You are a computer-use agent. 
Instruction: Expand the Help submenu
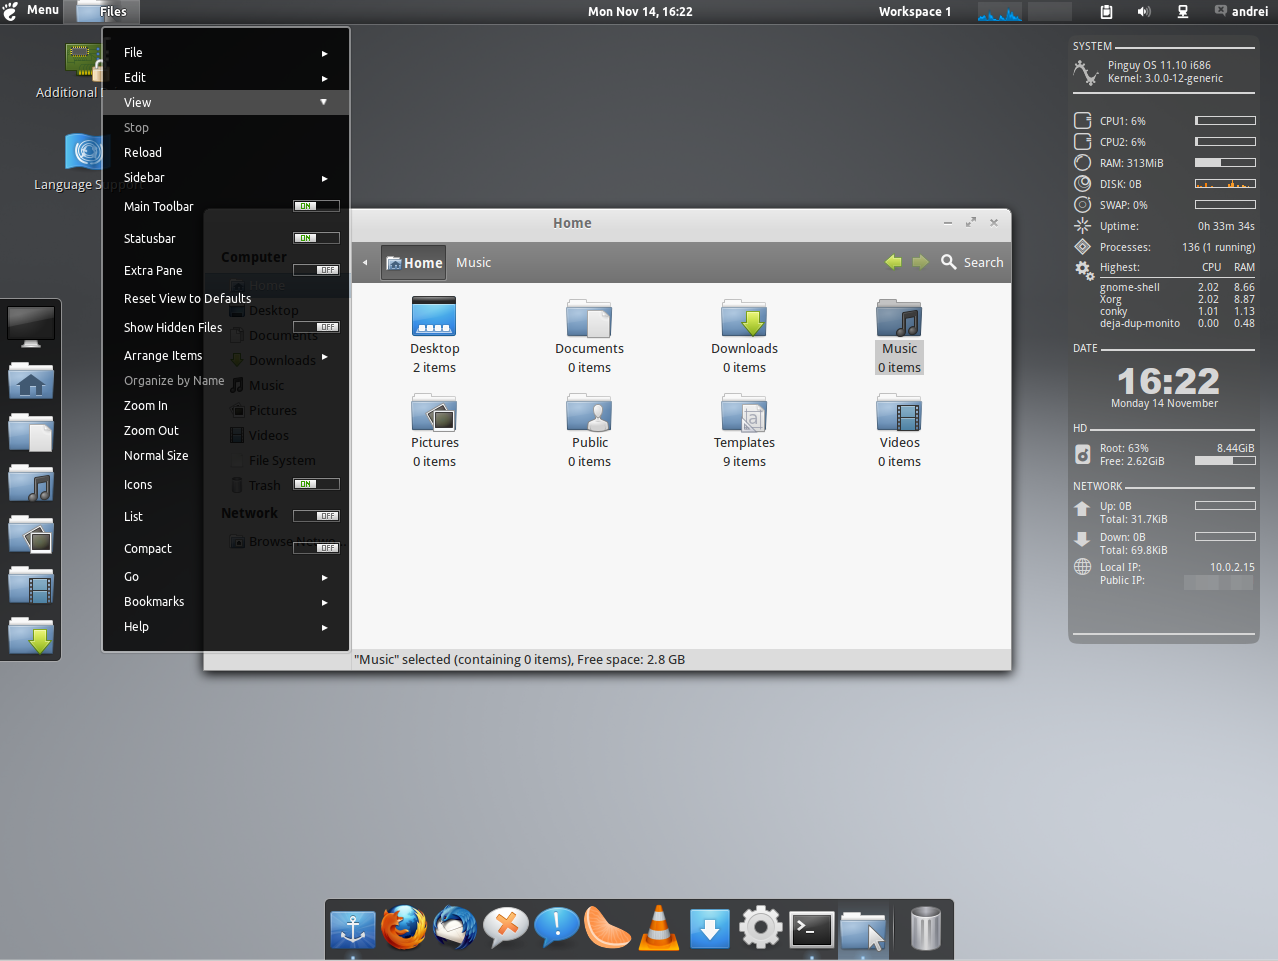226,627
